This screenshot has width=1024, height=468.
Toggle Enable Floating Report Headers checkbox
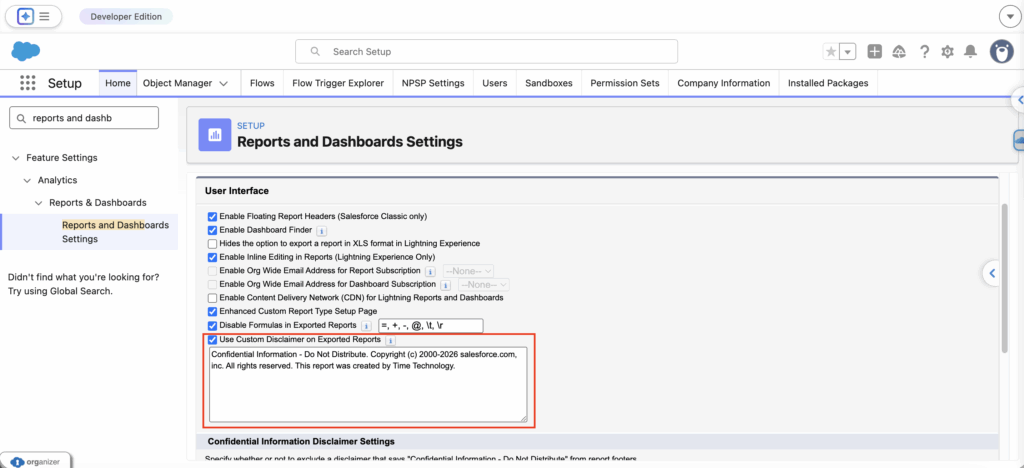pyautogui.click(x=212, y=216)
